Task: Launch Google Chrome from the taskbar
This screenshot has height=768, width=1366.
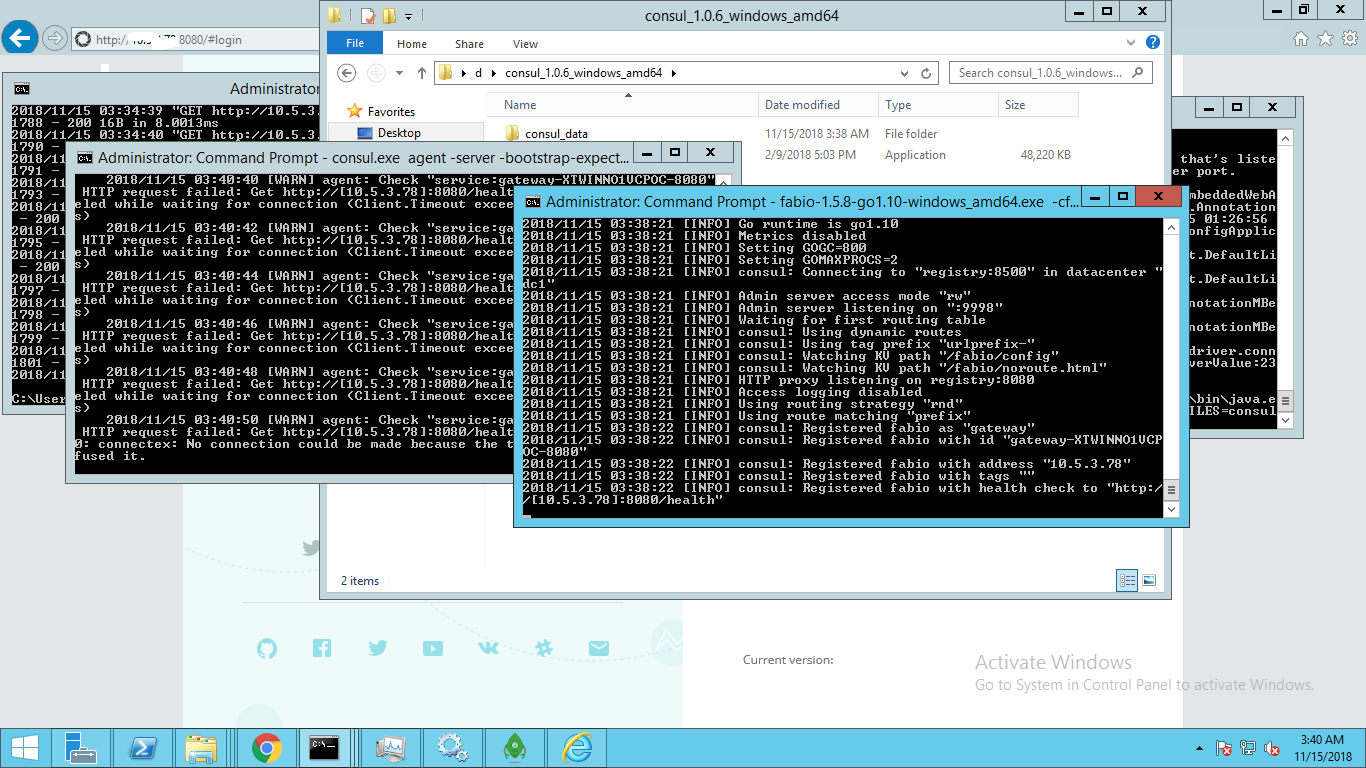Action: 267,747
